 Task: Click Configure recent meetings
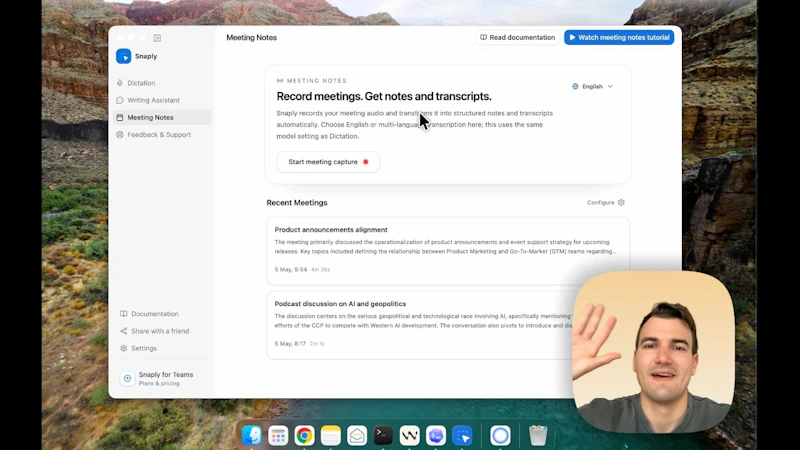tap(606, 203)
